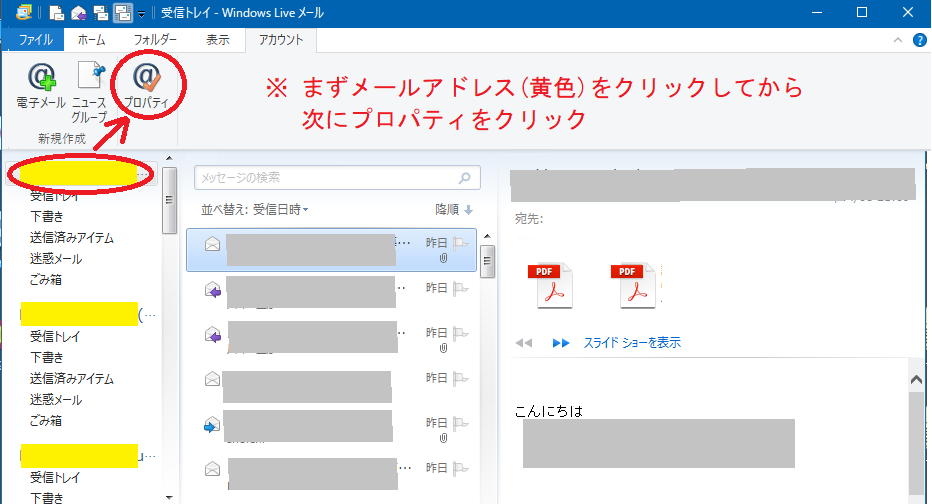
Task: Click the 宛先: label in message header
Action: [529, 218]
